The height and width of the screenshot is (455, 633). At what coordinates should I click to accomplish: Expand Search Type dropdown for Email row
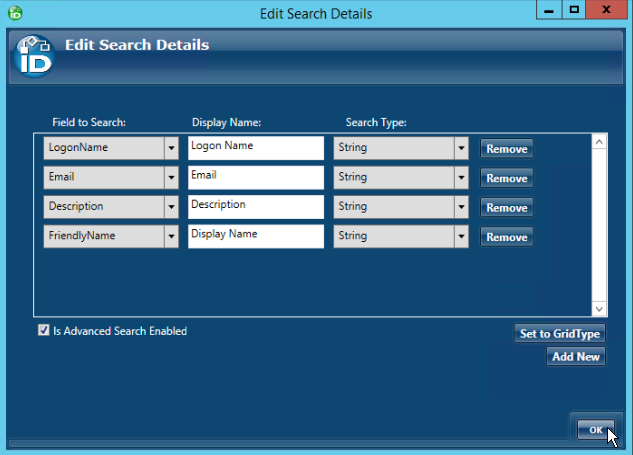click(x=461, y=178)
